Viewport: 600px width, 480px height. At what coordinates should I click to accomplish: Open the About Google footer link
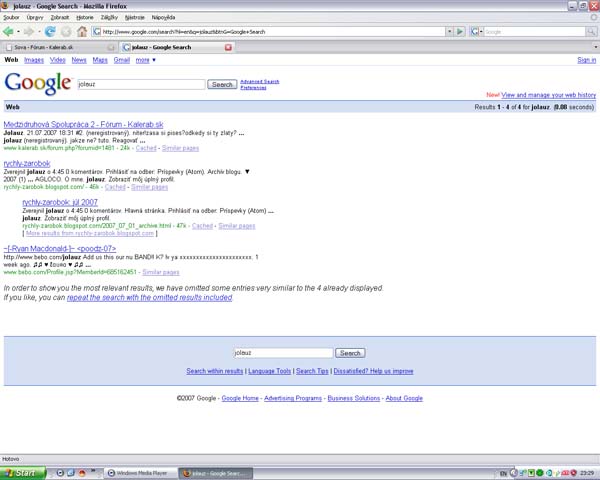click(404, 398)
